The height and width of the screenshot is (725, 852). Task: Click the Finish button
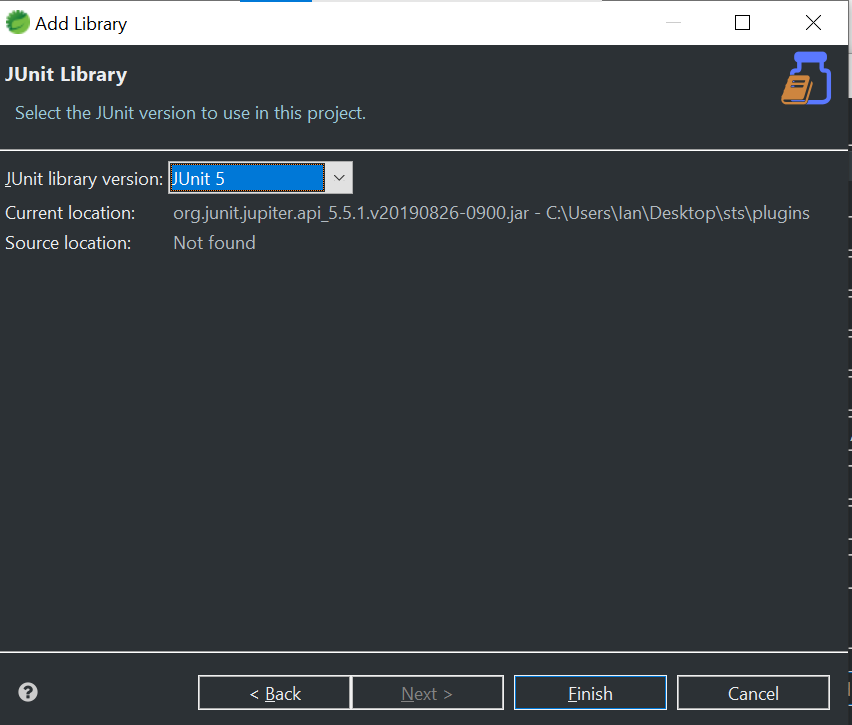pyautogui.click(x=590, y=693)
